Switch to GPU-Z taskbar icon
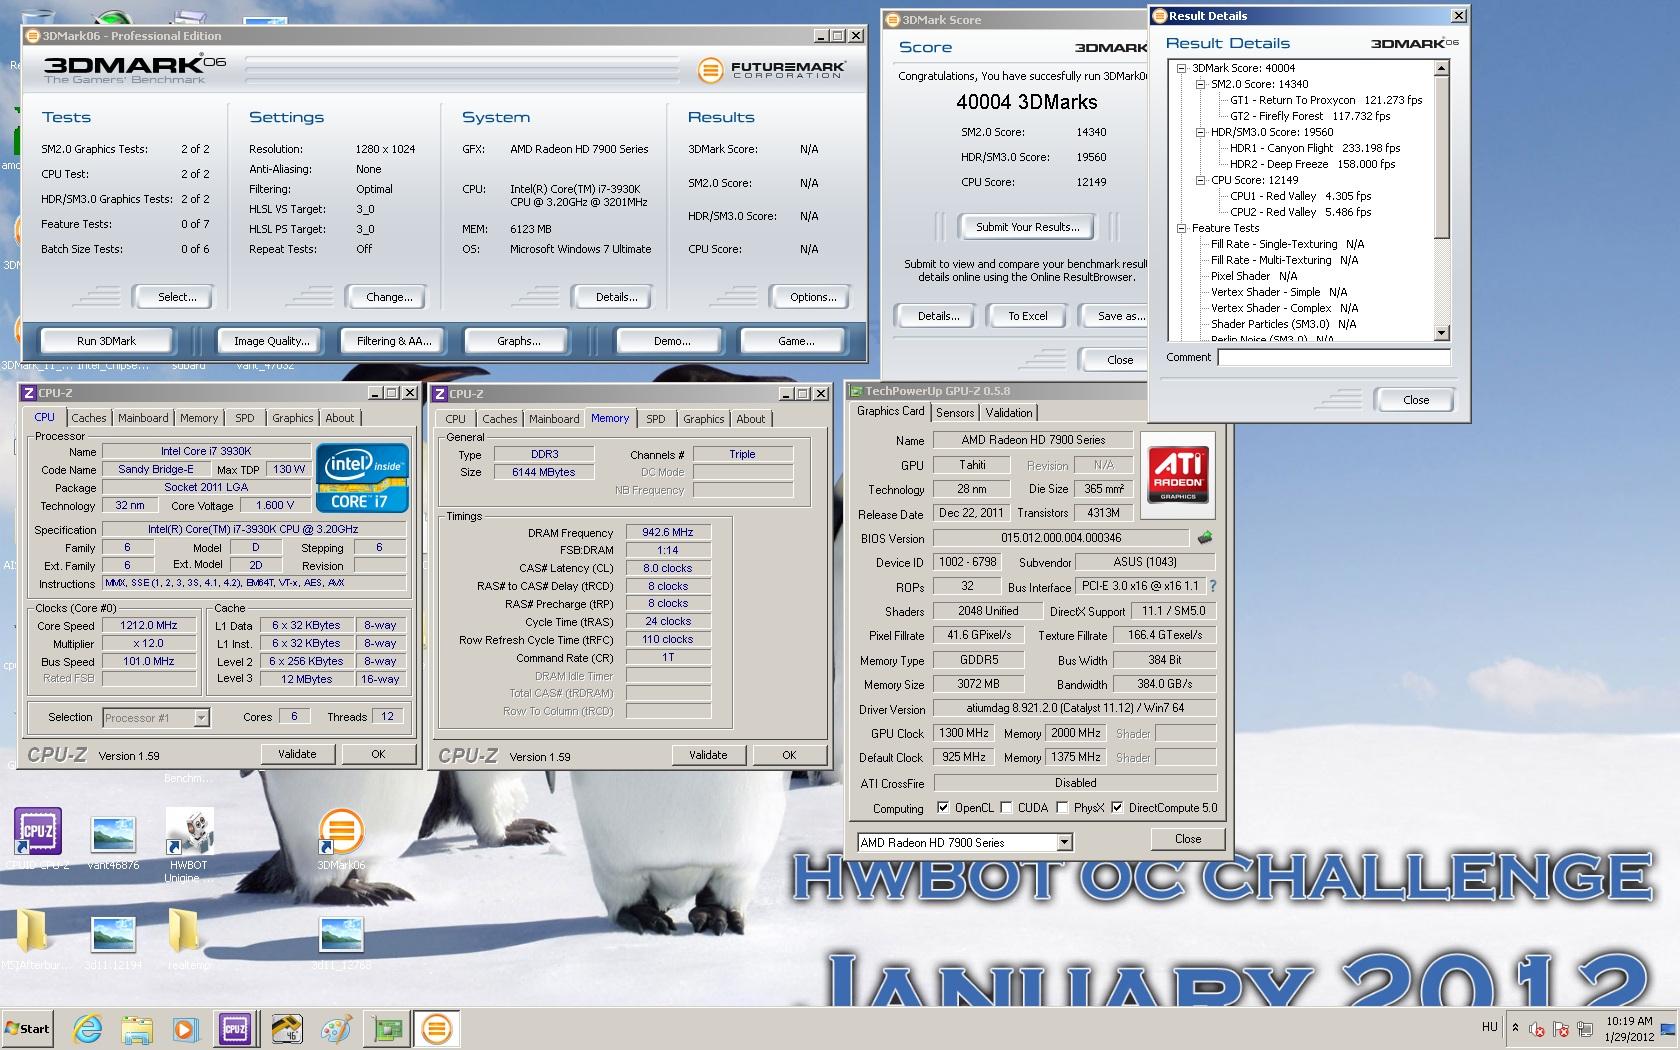 [386, 1029]
